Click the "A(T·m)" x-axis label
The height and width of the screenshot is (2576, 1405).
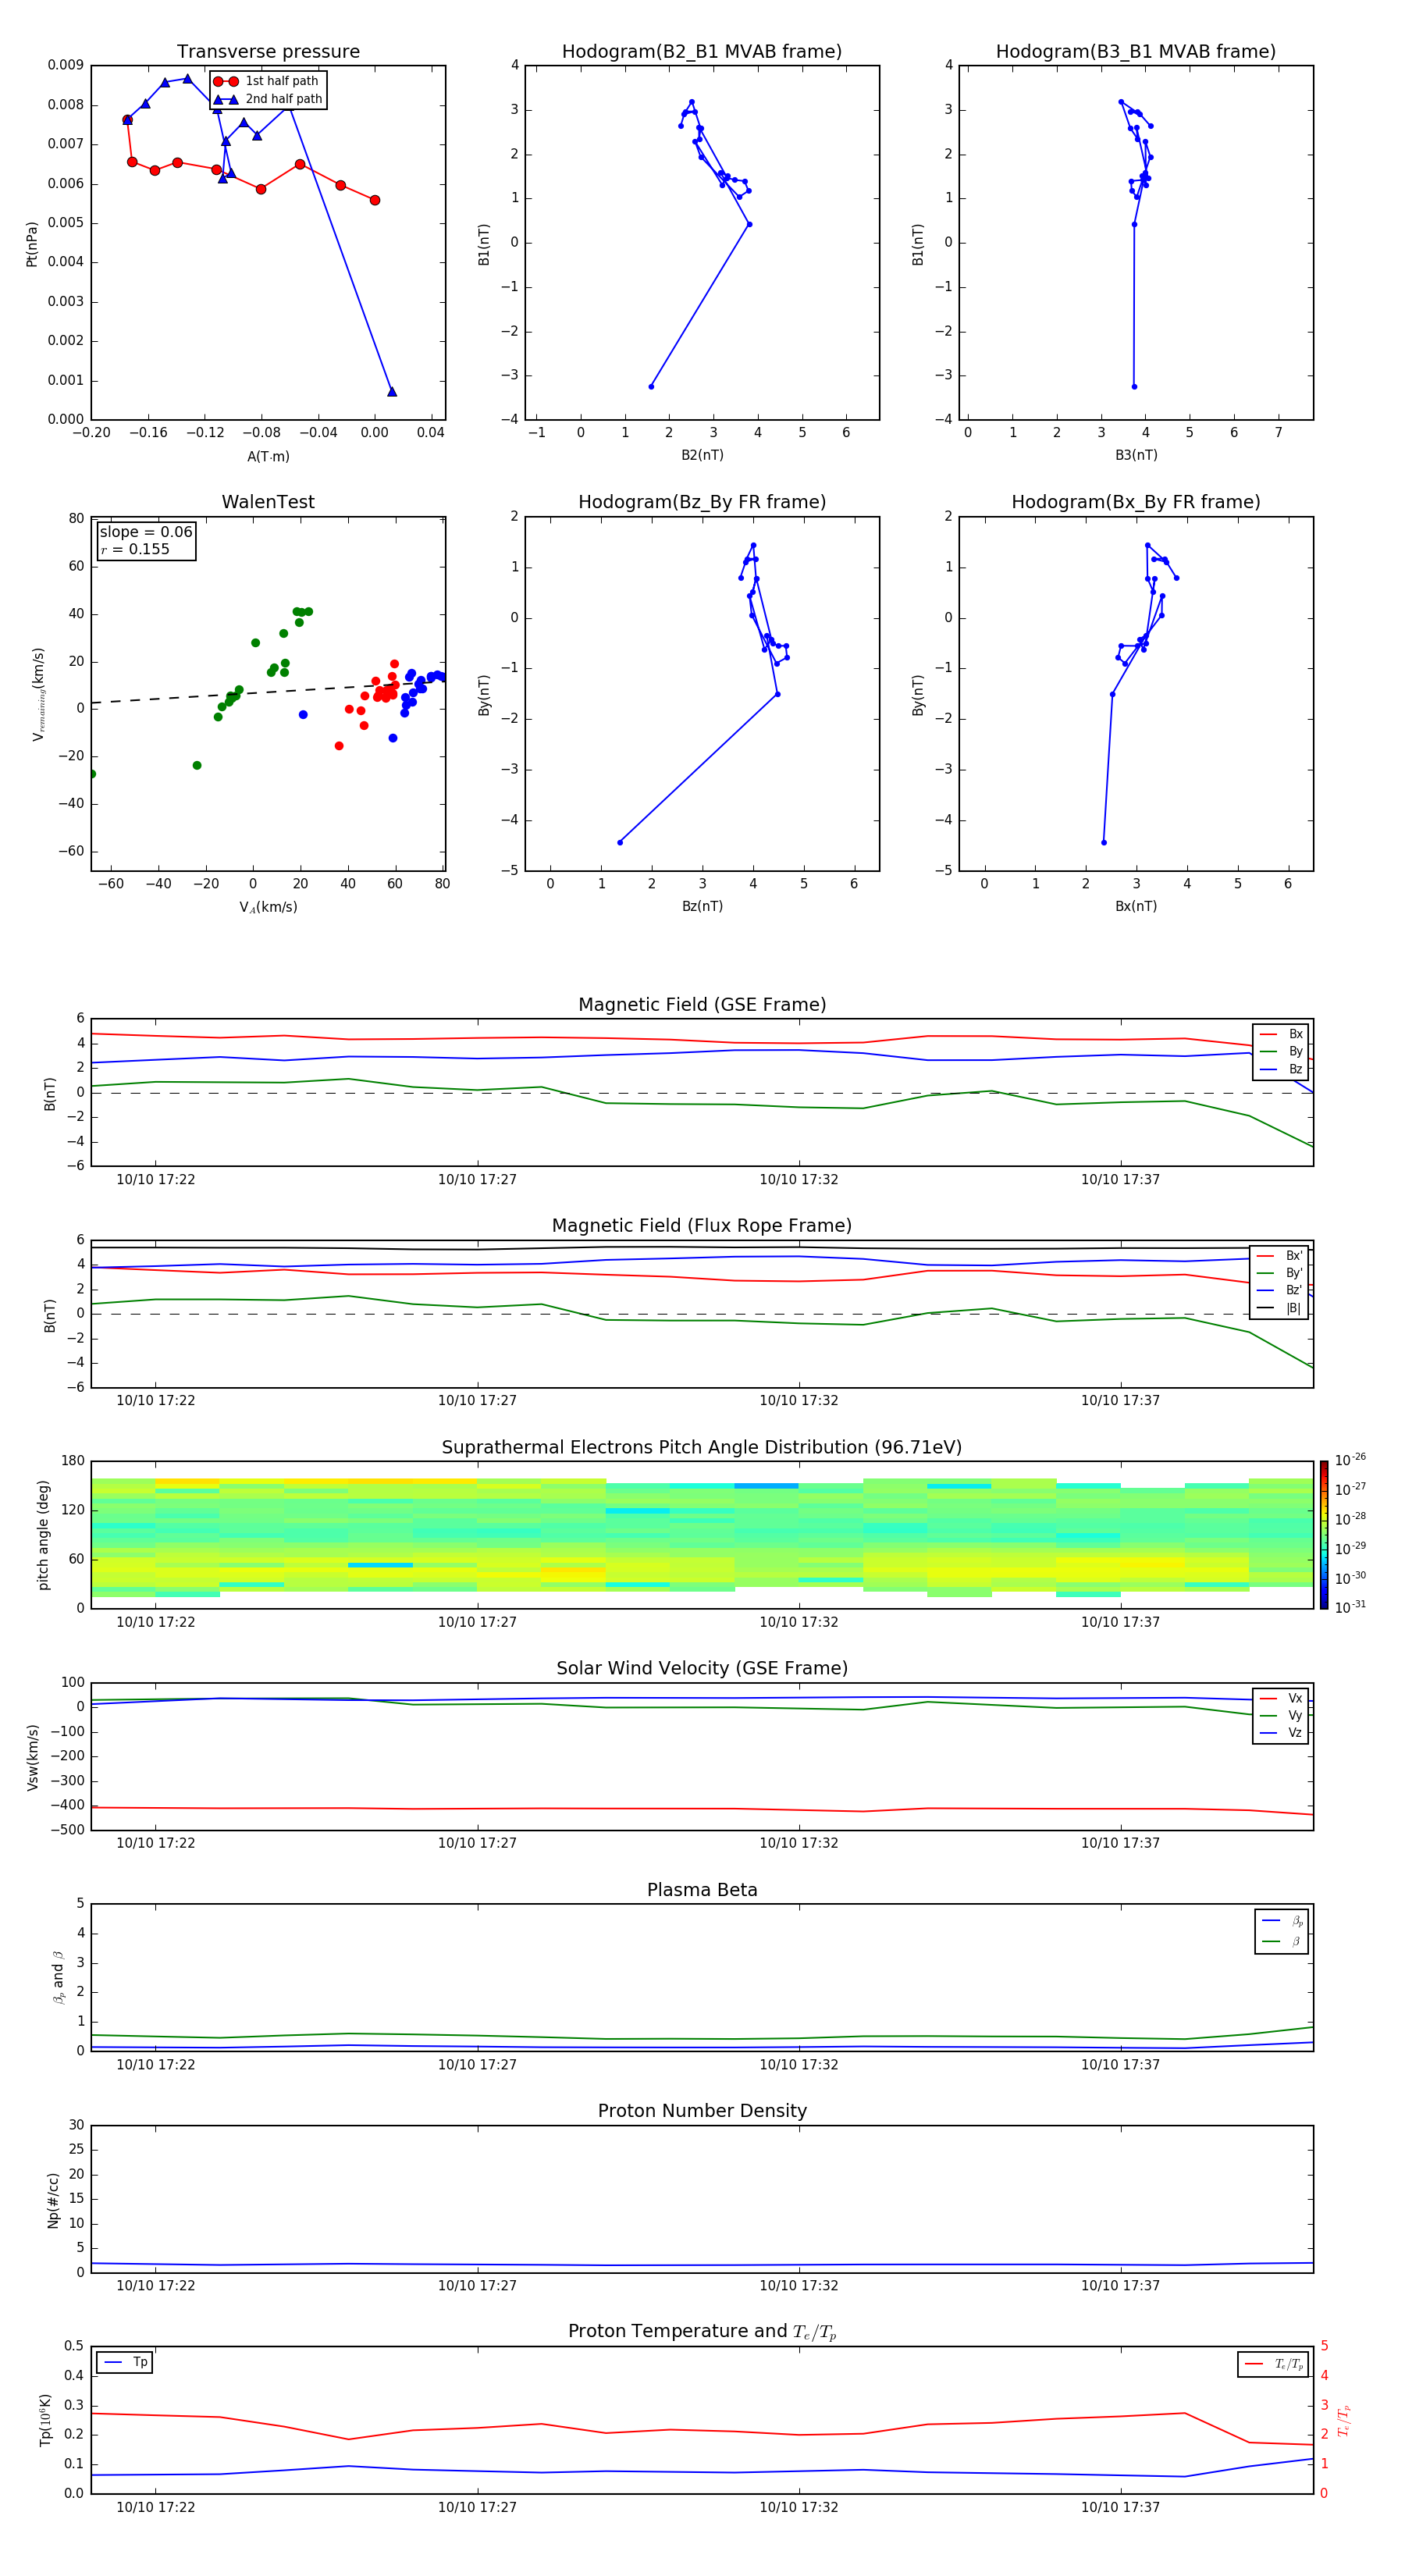[268, 456]
